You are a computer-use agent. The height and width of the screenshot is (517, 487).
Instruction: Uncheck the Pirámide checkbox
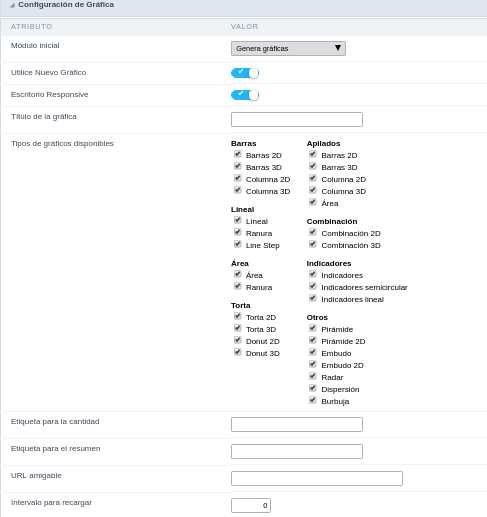pyautogui.click(x=312, y=328)
